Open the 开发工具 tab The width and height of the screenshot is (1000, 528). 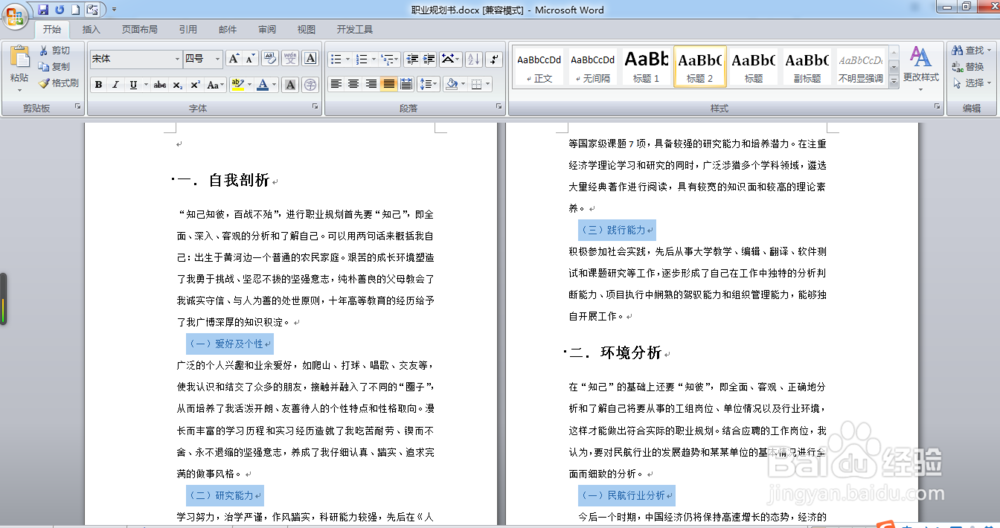(x=355, y=29)
